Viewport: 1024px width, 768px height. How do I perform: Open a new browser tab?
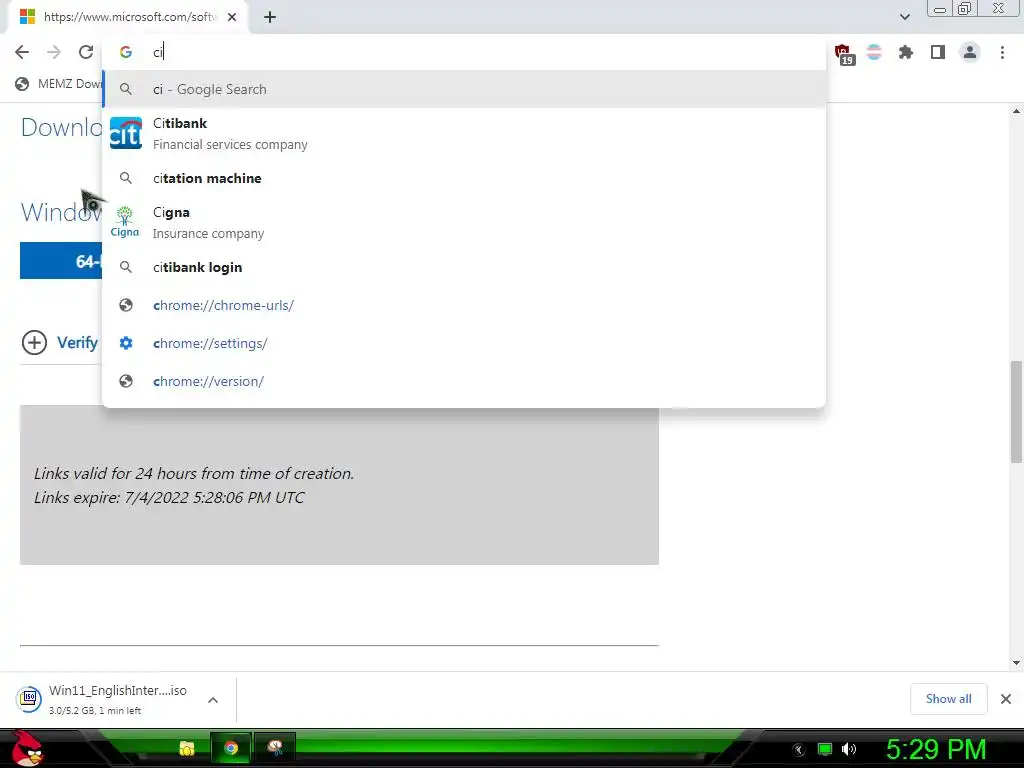(270, 17)
